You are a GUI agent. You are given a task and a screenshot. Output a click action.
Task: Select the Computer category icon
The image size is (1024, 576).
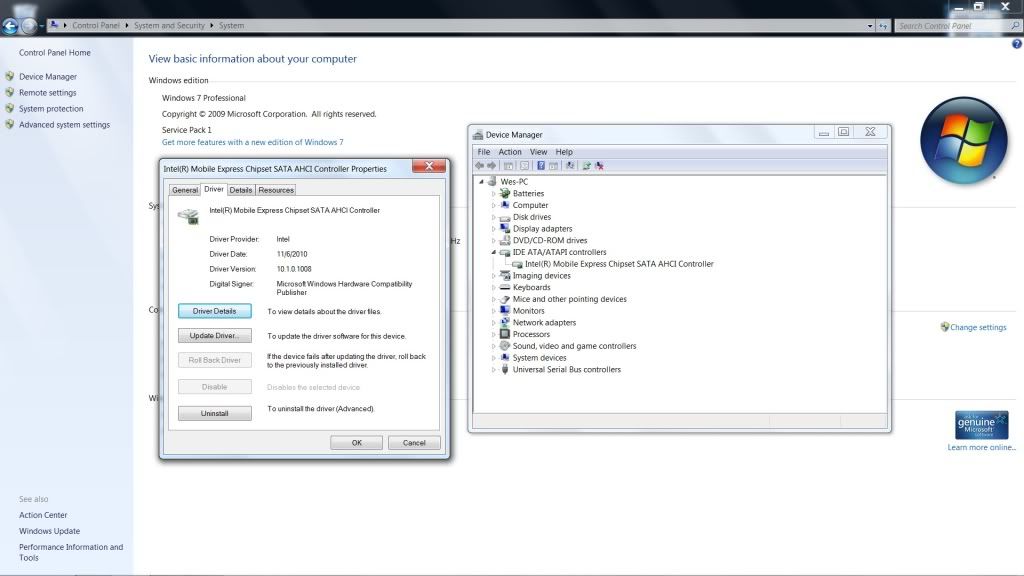pyautogui.click(x=505, y=205)
